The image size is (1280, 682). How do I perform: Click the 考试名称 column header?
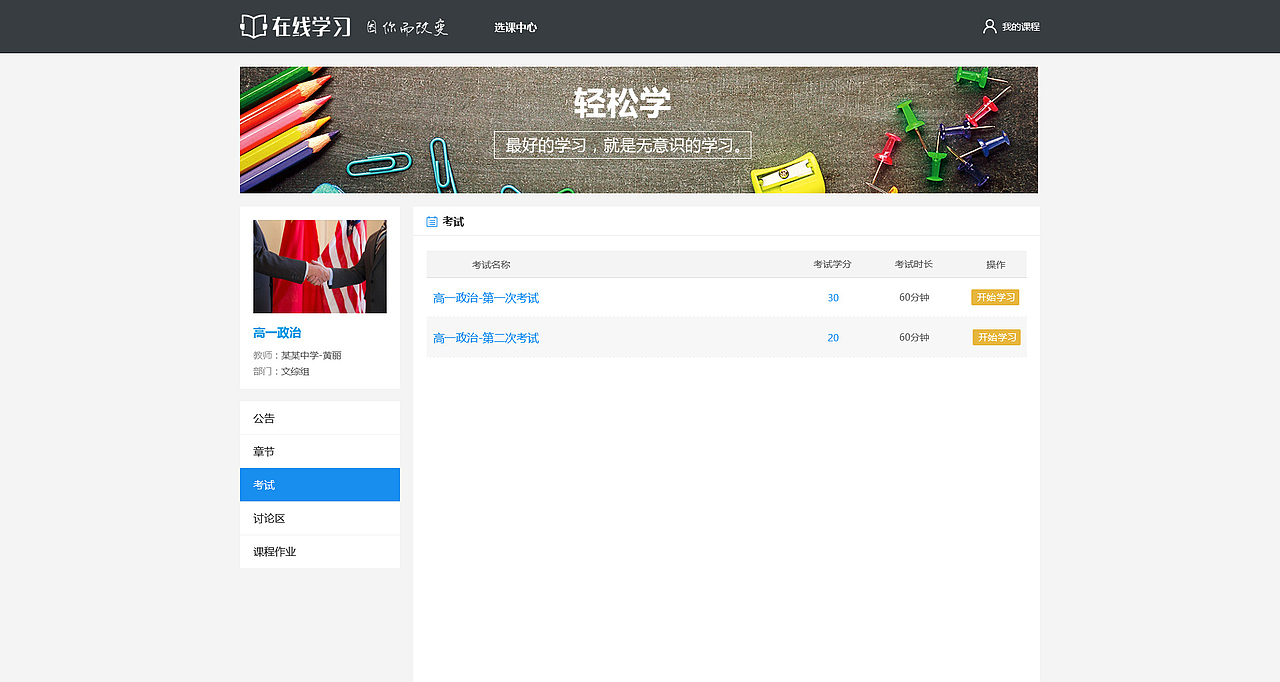click(490, 264)
